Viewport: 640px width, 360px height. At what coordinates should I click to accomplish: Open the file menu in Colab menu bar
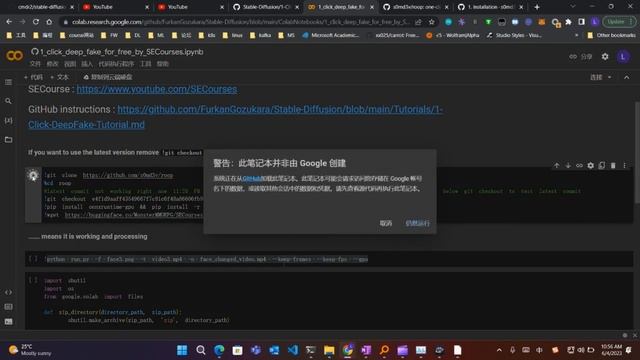click(x=35, y=64)
